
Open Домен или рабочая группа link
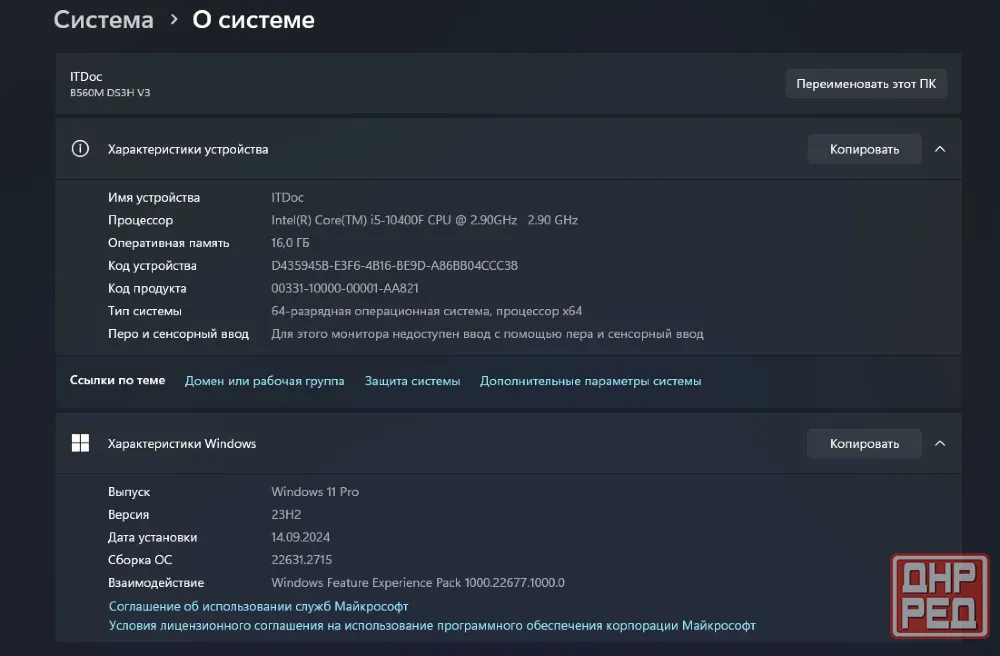click(x=265, y=381)
